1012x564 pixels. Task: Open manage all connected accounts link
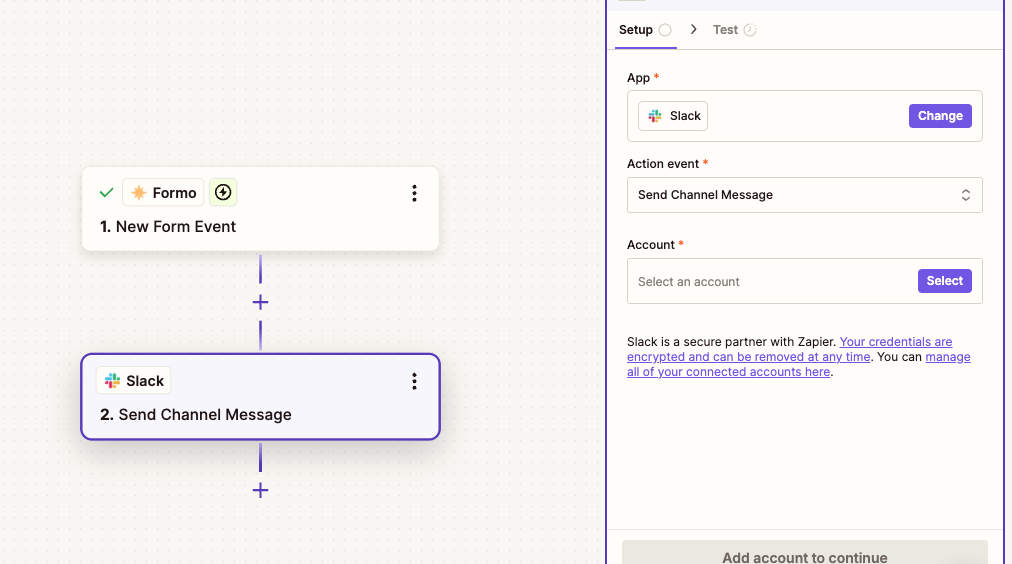coord(799,365)
